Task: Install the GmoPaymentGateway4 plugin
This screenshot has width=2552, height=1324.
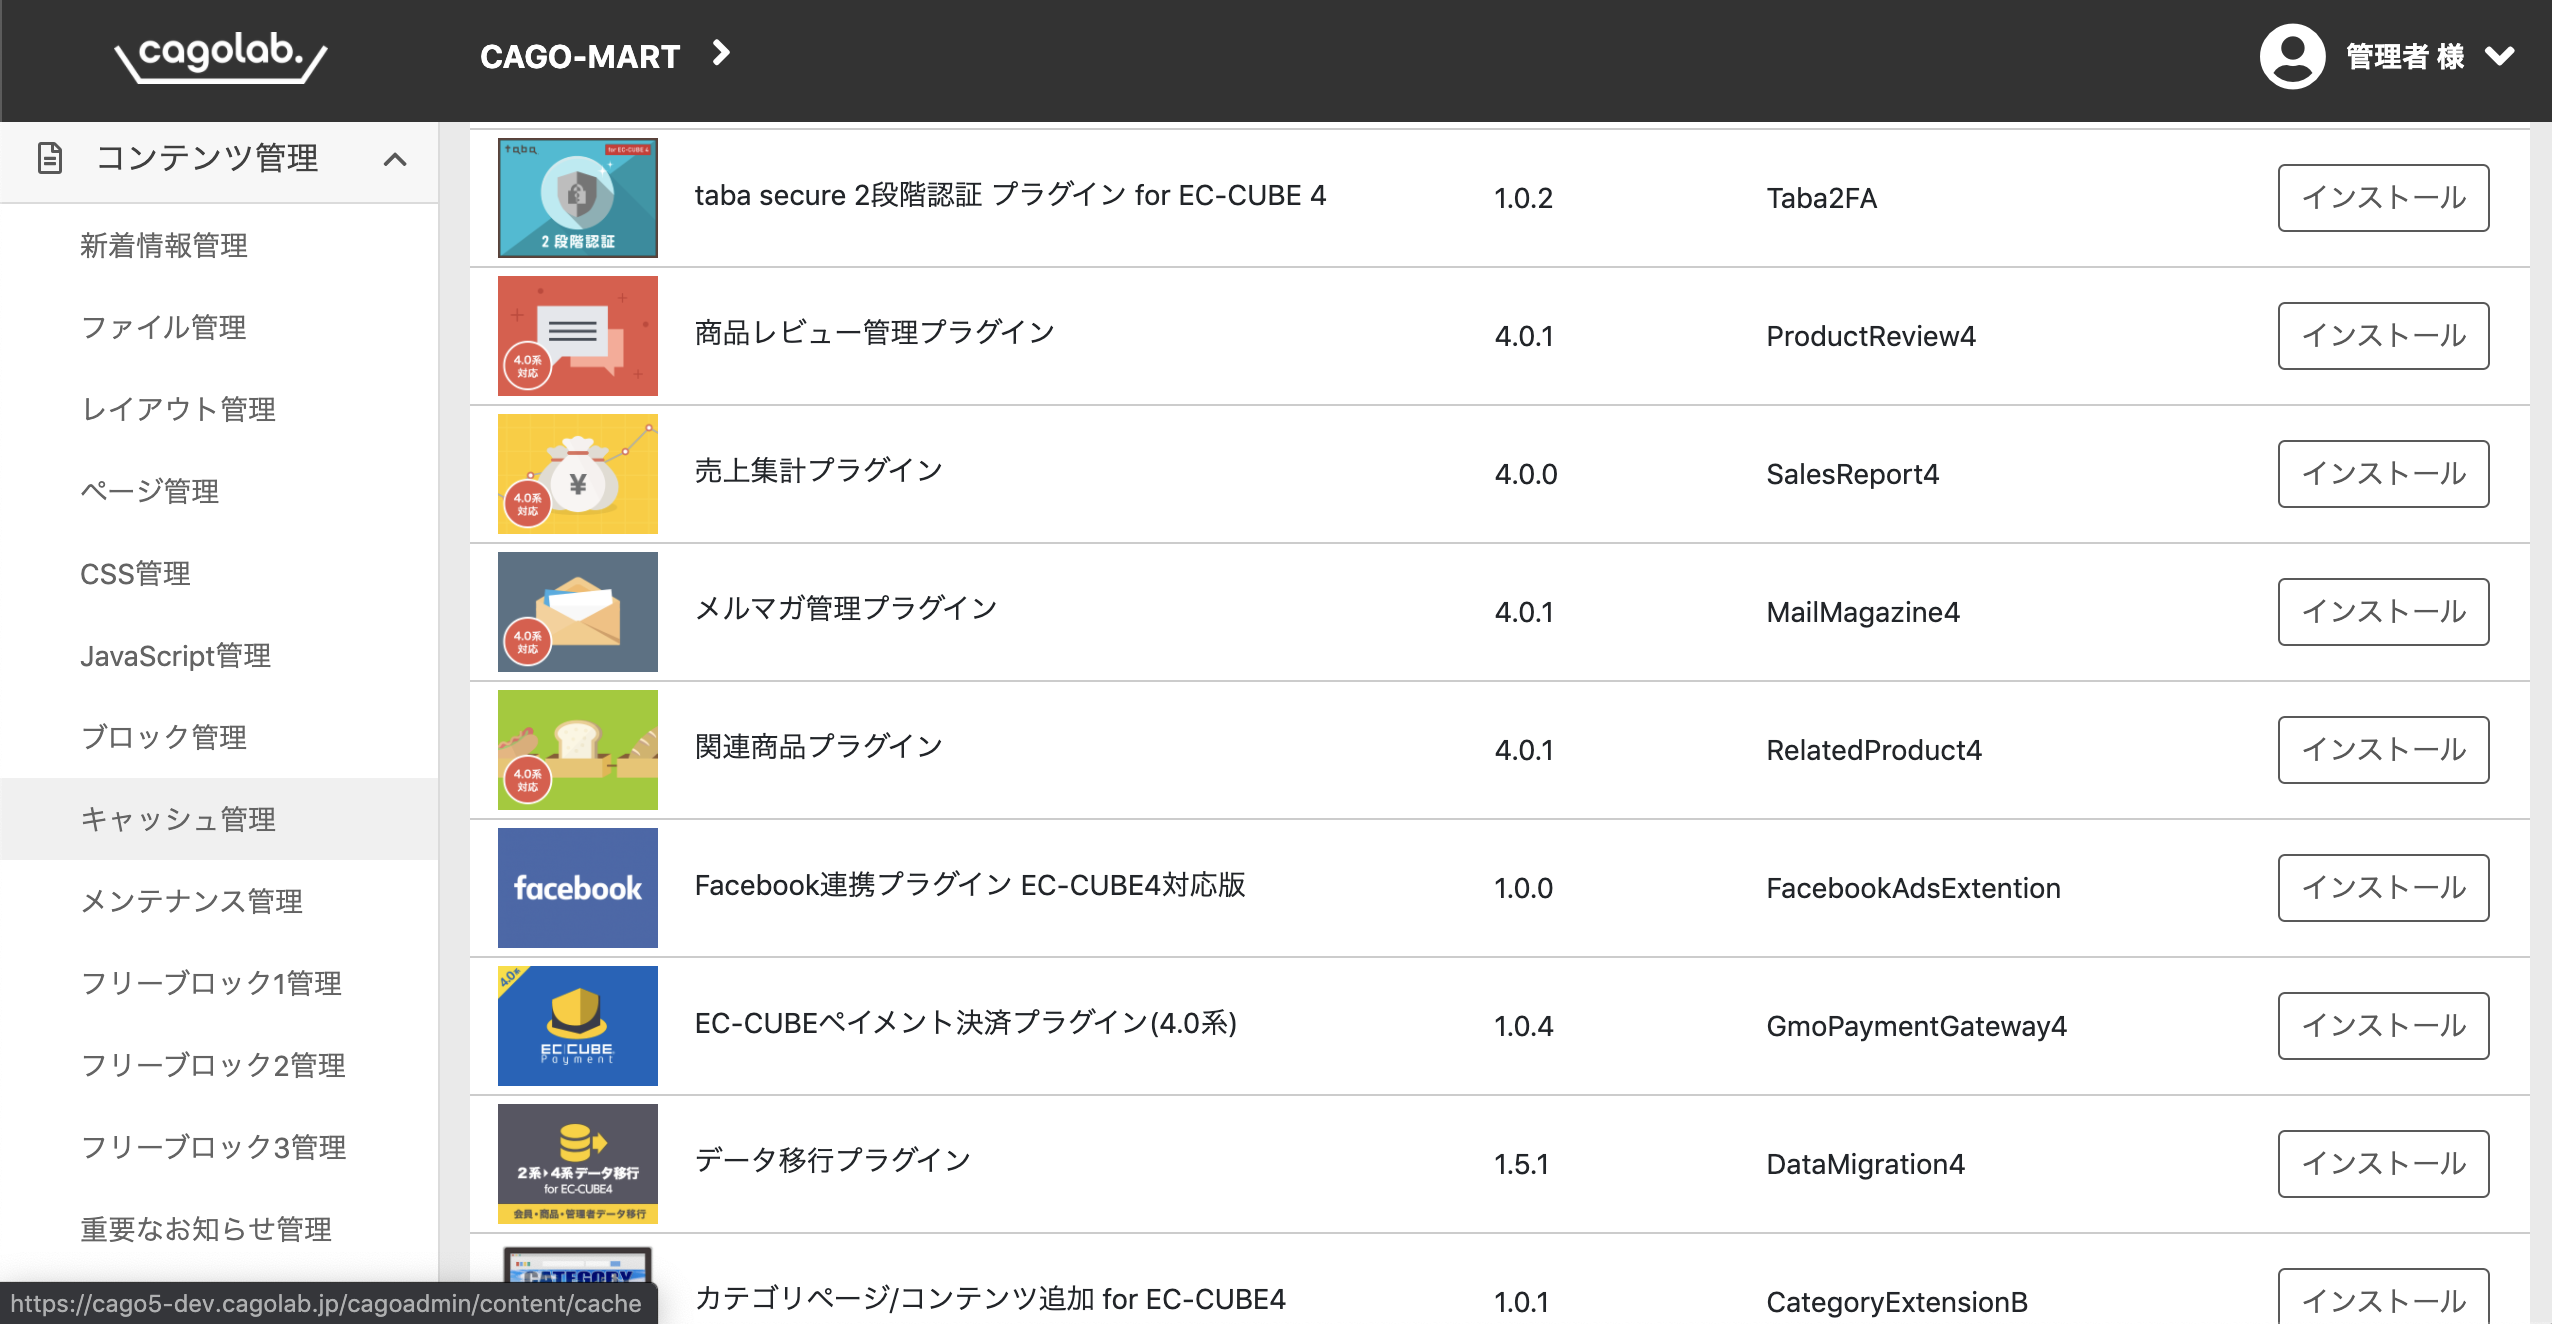Action: tap(2383, 1026)
